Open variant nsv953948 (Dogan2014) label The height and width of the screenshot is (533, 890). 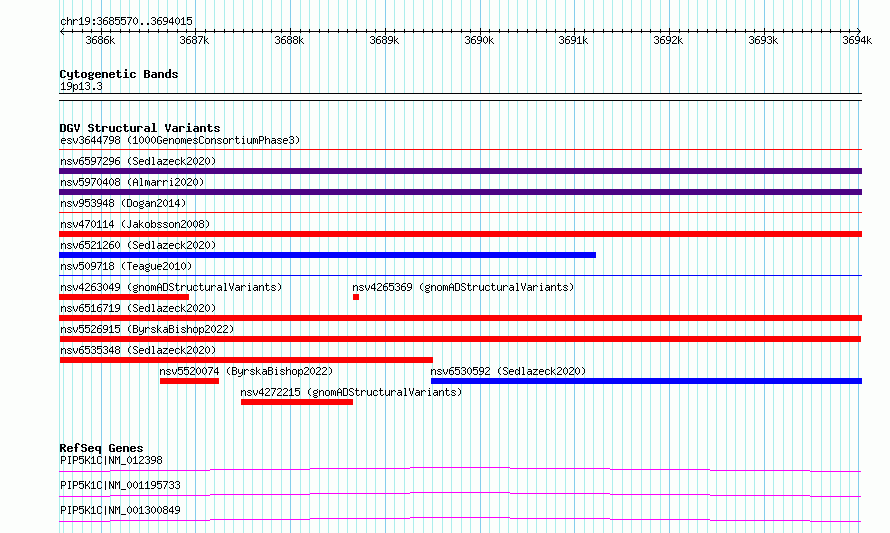[x=123, y=203]
